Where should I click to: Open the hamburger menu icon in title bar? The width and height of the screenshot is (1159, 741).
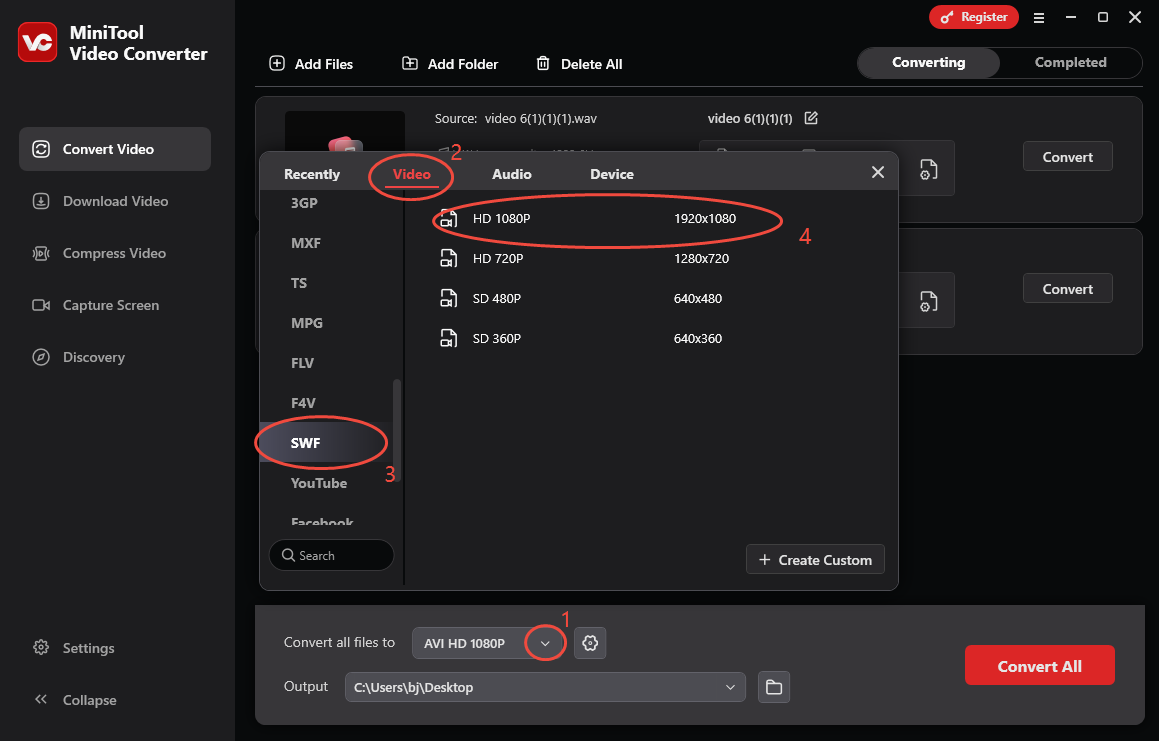(x=1039, y=18)
